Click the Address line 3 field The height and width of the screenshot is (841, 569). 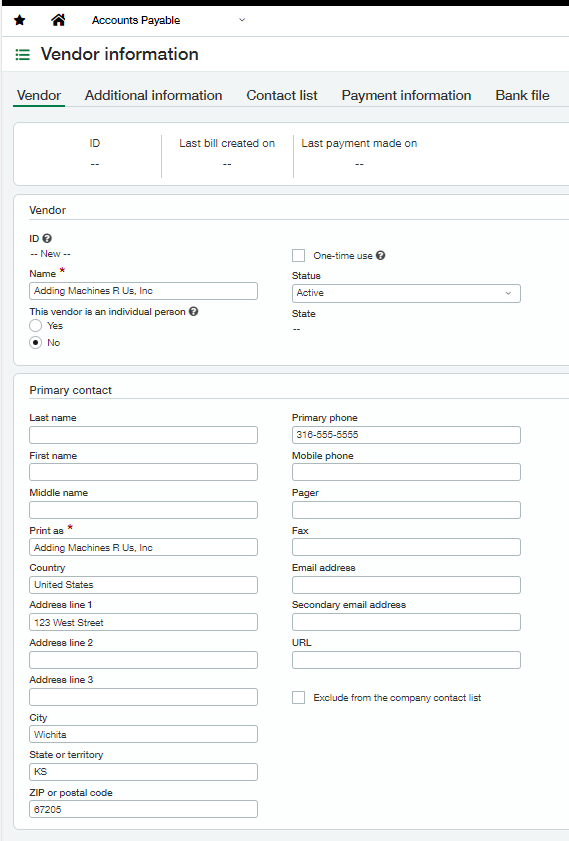[x=143, y=697]
